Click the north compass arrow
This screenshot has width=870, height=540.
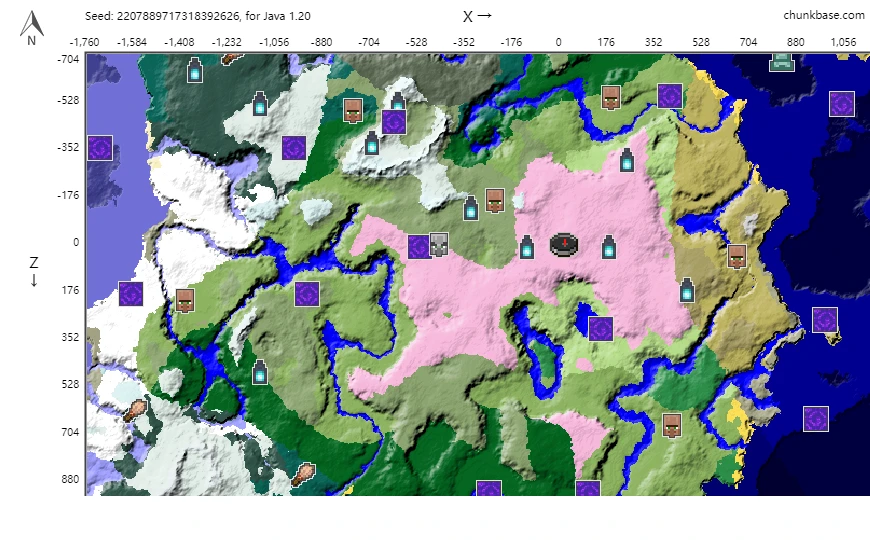32,28
